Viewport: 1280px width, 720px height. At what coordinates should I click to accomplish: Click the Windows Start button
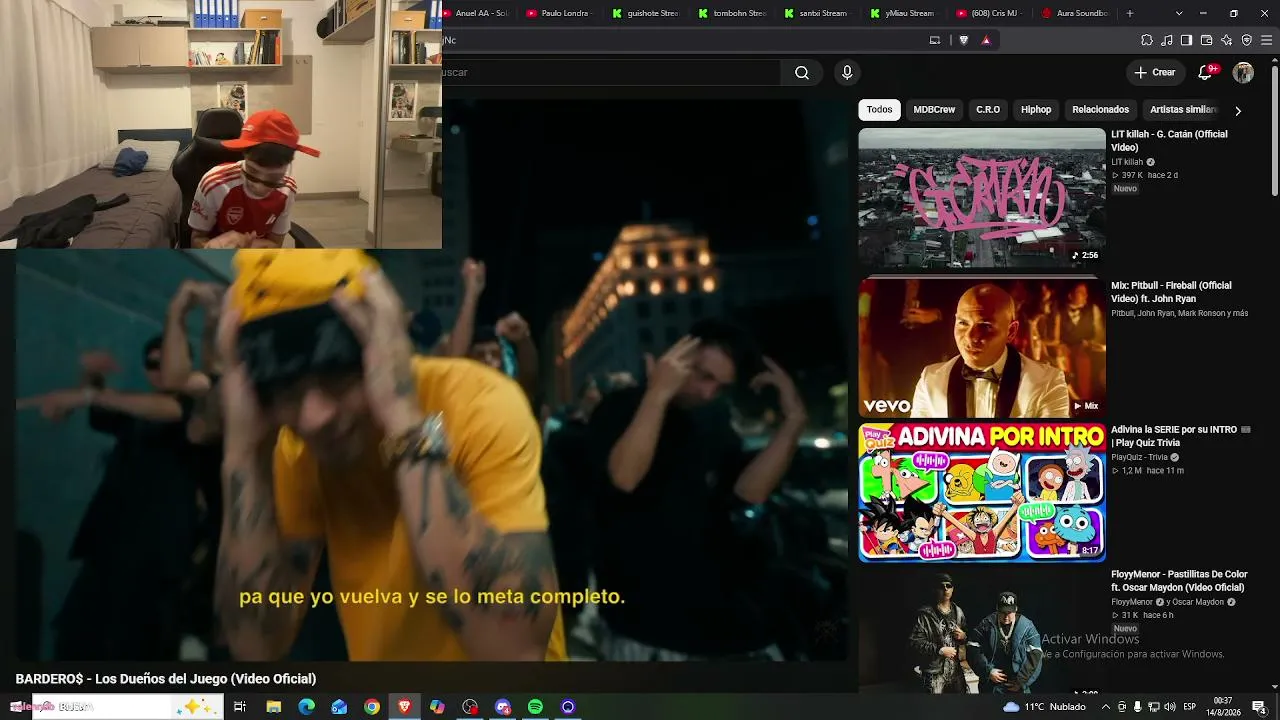click(16, 707)
